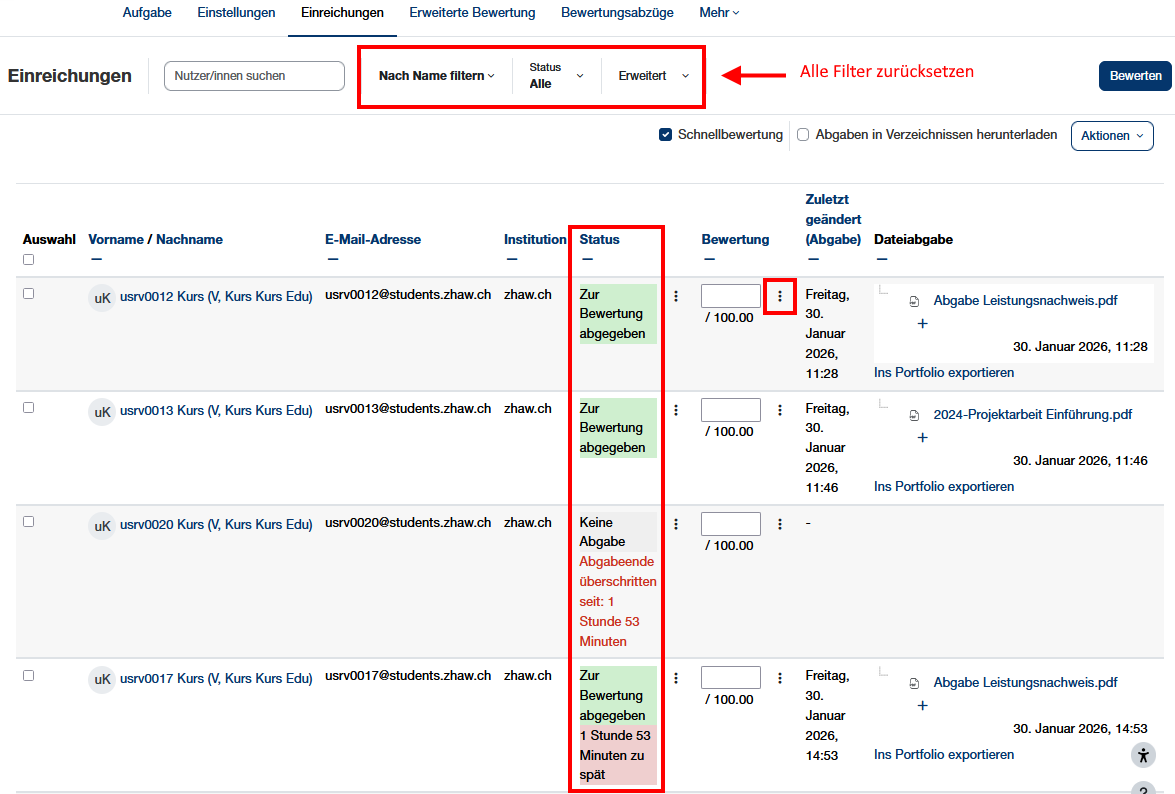Open grading actions menu for usrv0017
The height and width of the screenshot is (794, 1175).
[x=780, y=679]
